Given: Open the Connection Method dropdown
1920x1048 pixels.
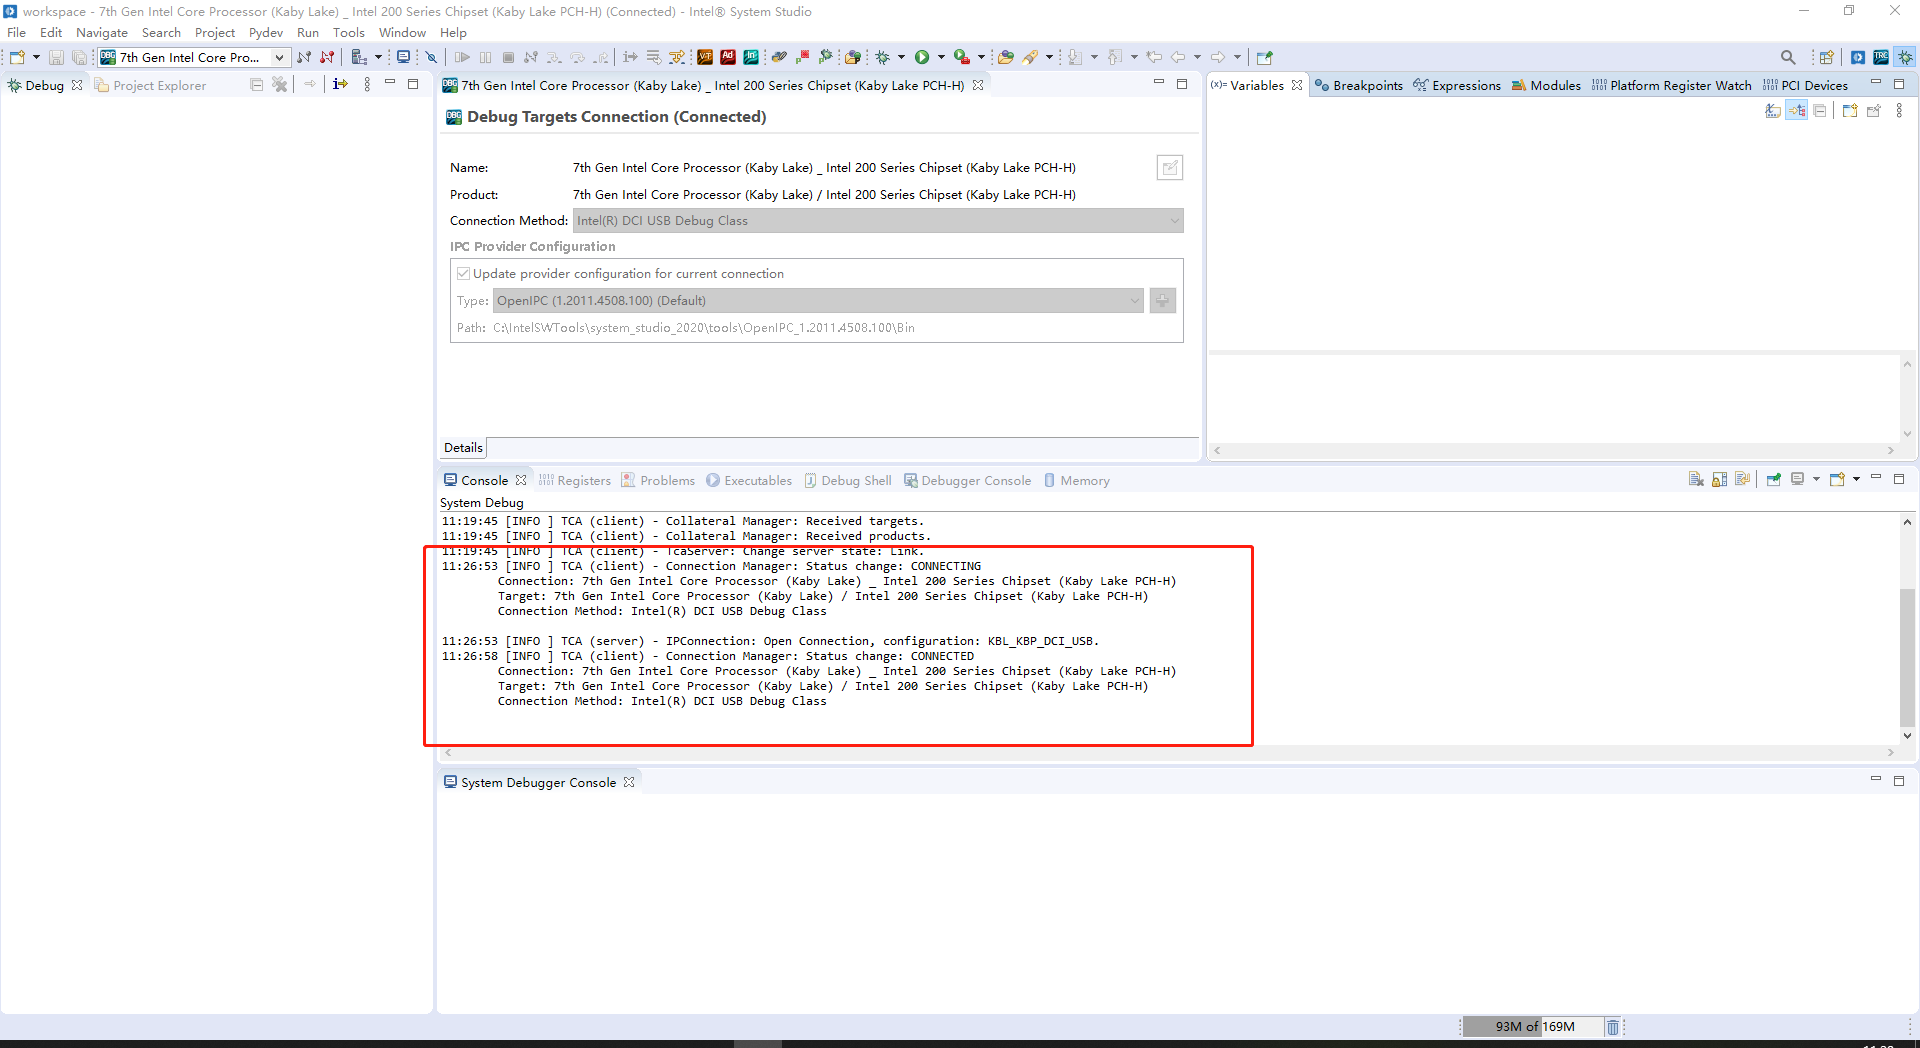Looking at the screenshot, I should [x=1175, y=220].
